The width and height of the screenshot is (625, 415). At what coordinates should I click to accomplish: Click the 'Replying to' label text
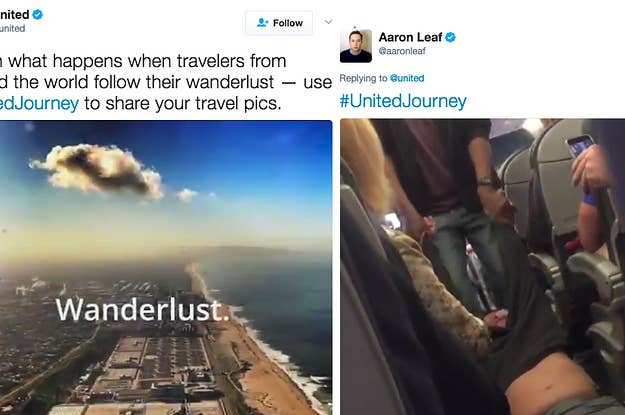tap(364, 78)
